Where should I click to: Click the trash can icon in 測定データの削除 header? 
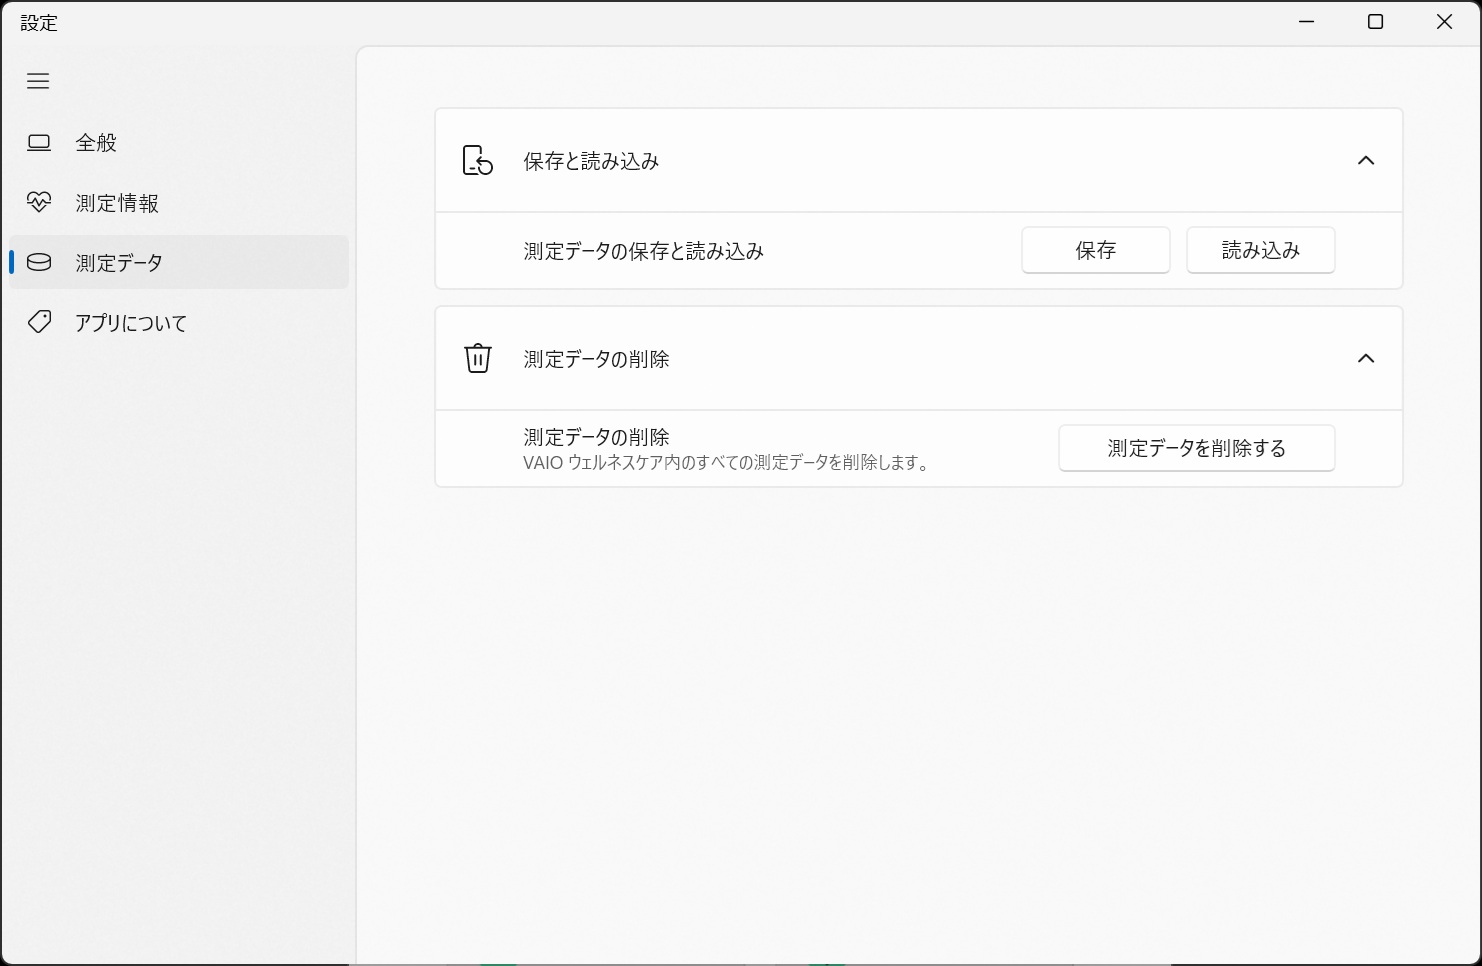[478, 358]
